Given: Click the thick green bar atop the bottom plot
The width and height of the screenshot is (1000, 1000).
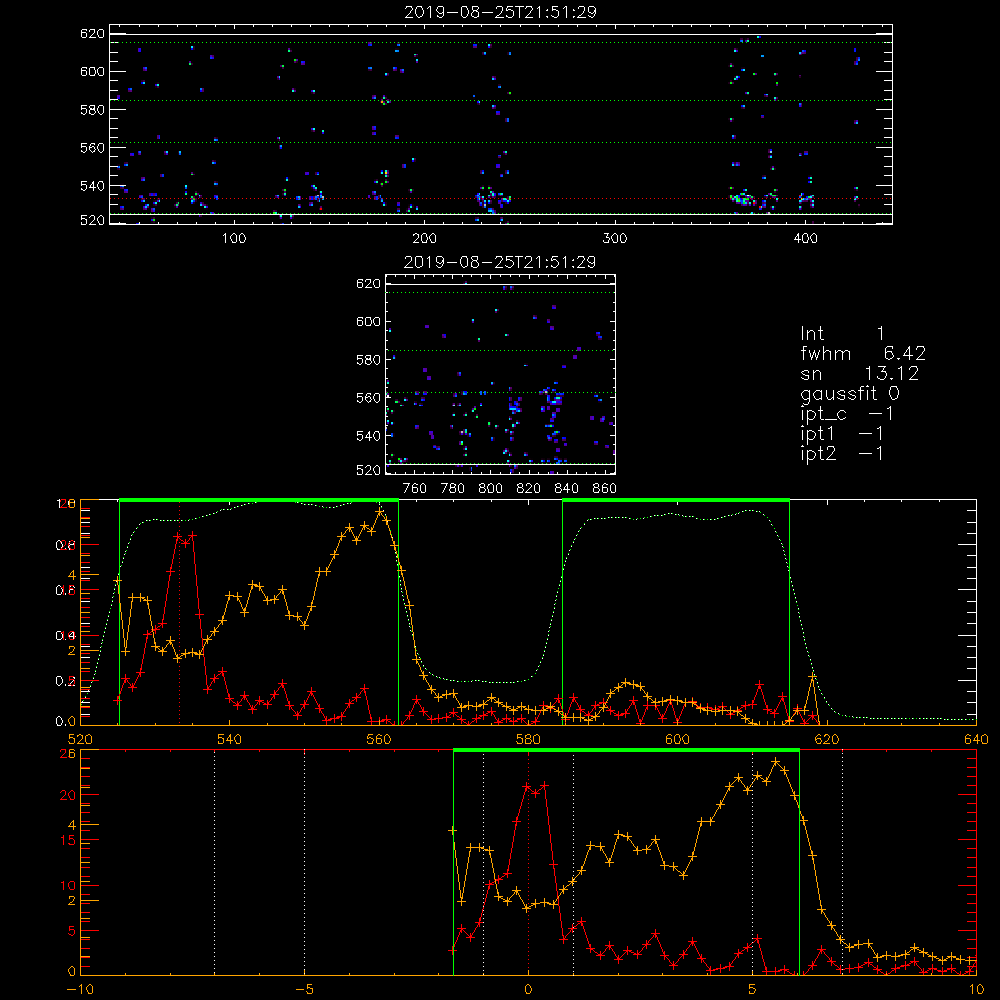Looking at the screenshot, I should (x=626, y=751).
